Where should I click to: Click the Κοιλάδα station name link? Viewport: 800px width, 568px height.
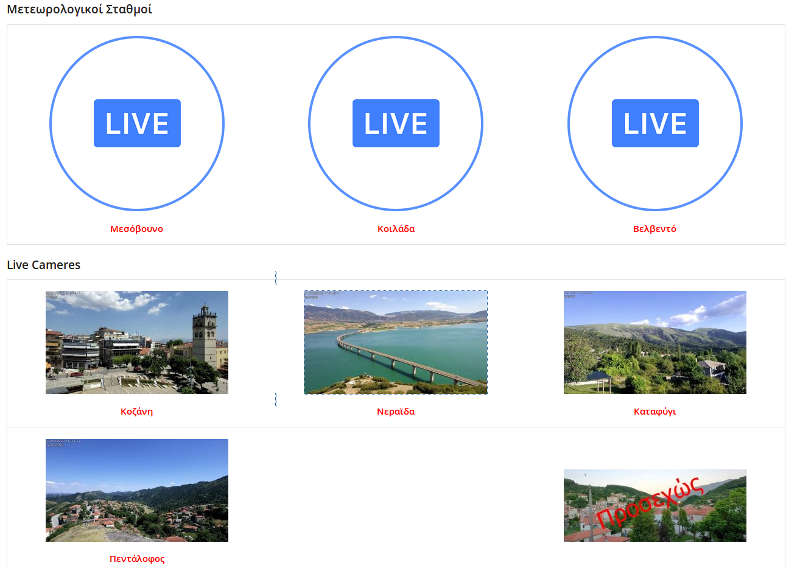coord(396,229)
